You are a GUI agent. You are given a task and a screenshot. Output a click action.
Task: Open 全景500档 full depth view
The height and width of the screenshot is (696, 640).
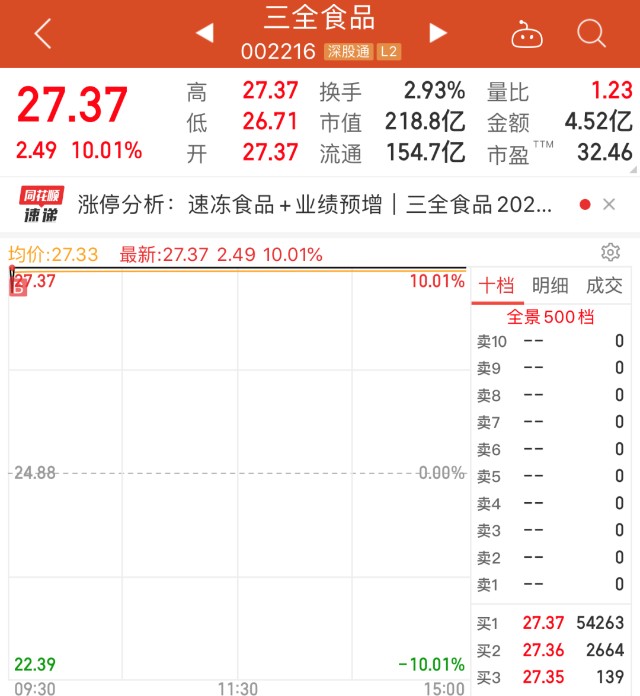pos(550,317)
